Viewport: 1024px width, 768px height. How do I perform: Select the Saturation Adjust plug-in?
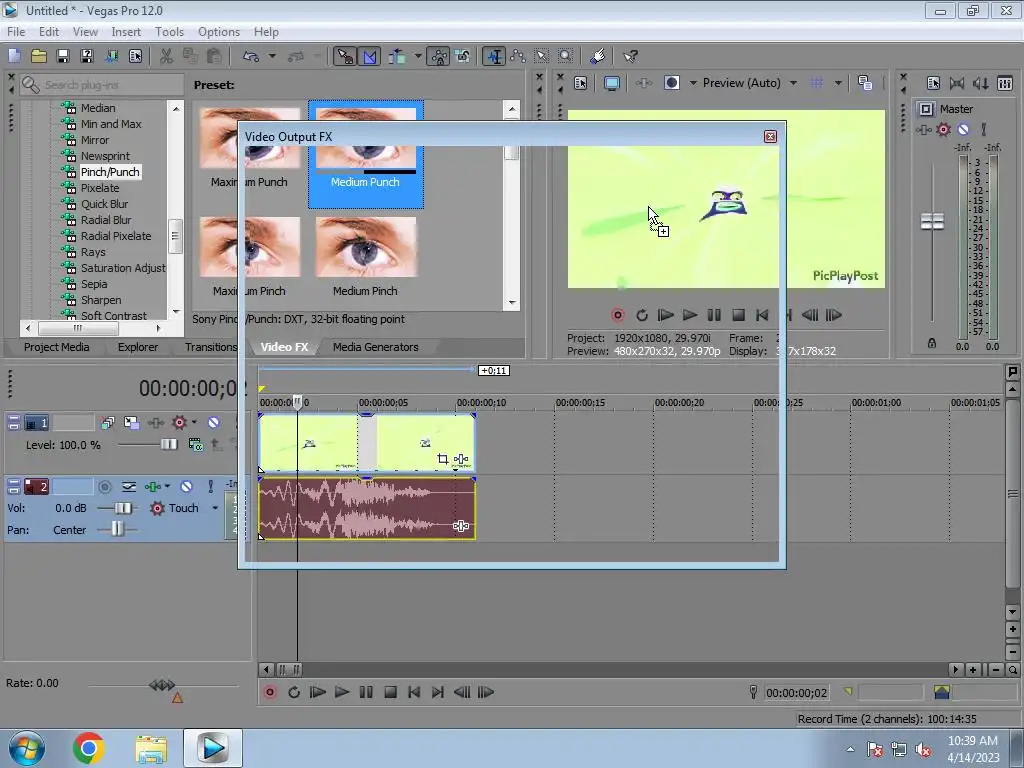point(123,268)
